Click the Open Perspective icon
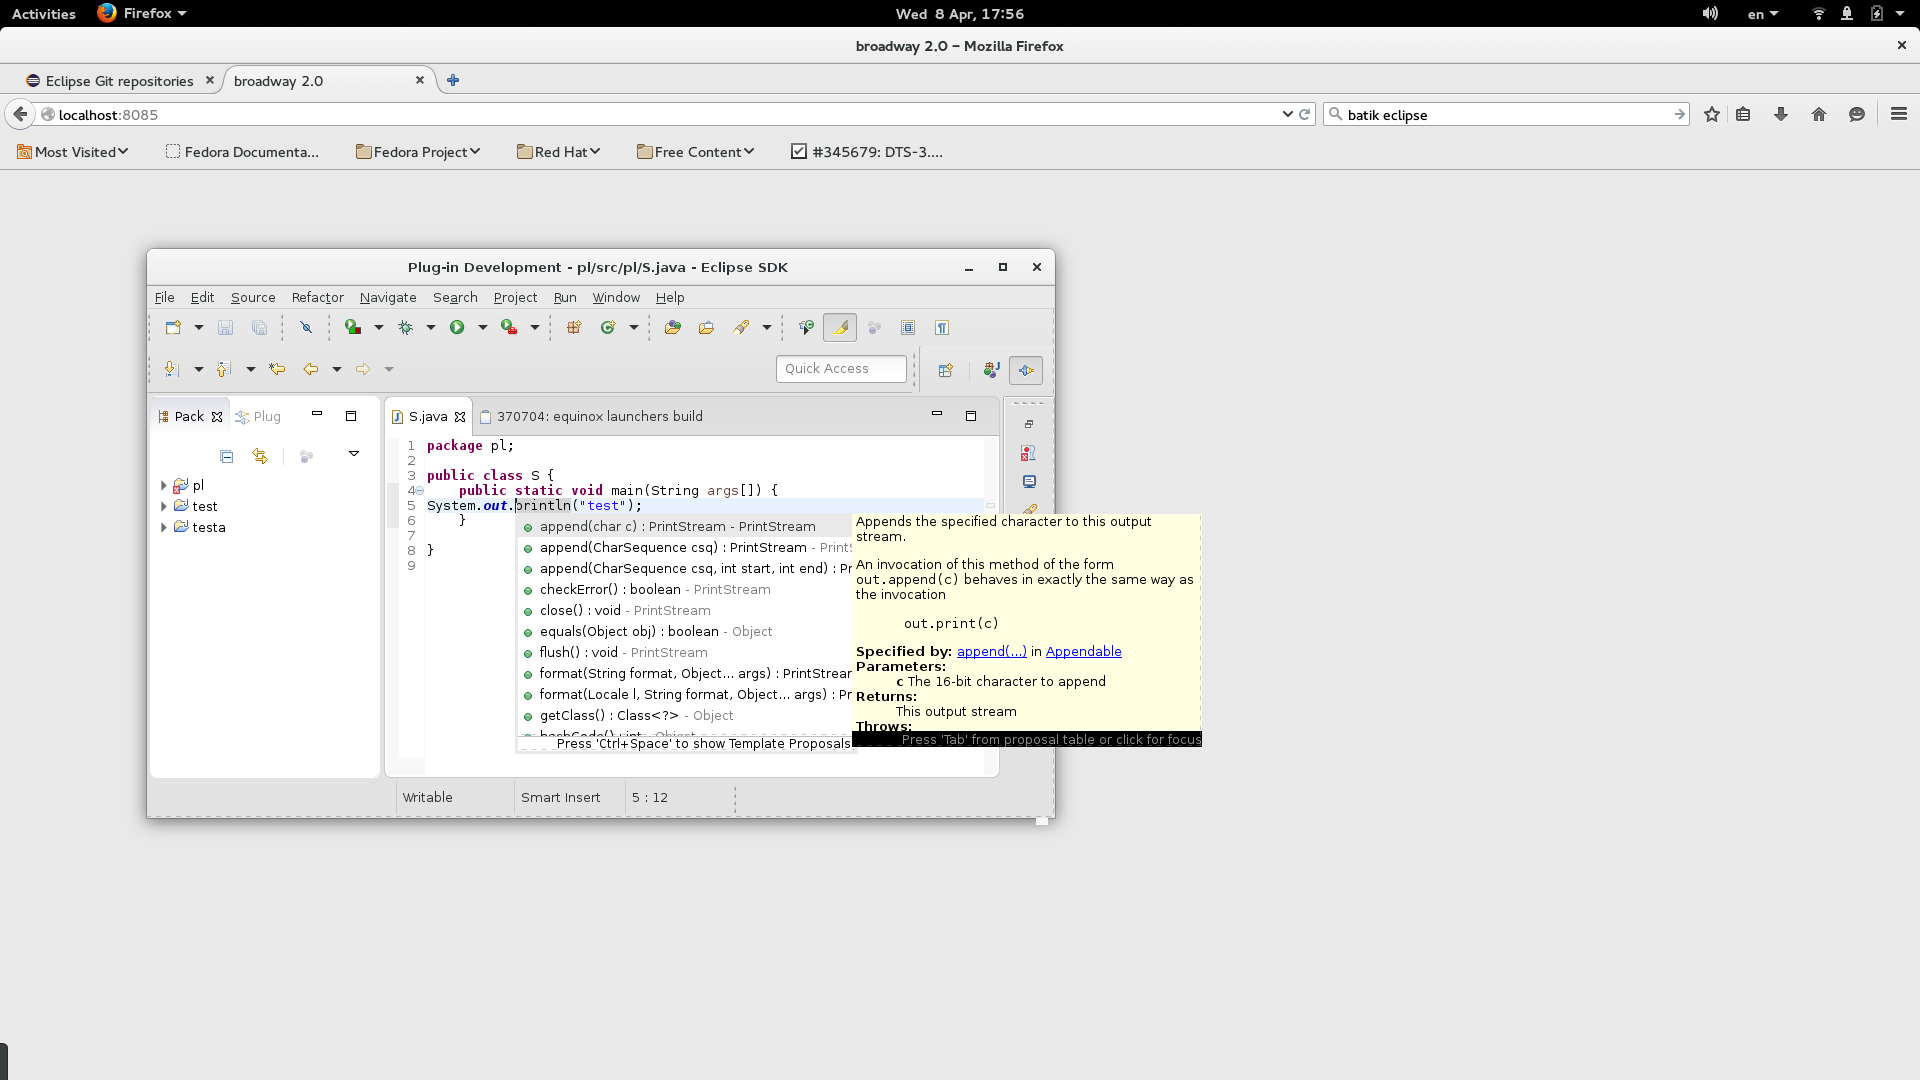This screenshot has height=1080, width=1920. [946, 370]
